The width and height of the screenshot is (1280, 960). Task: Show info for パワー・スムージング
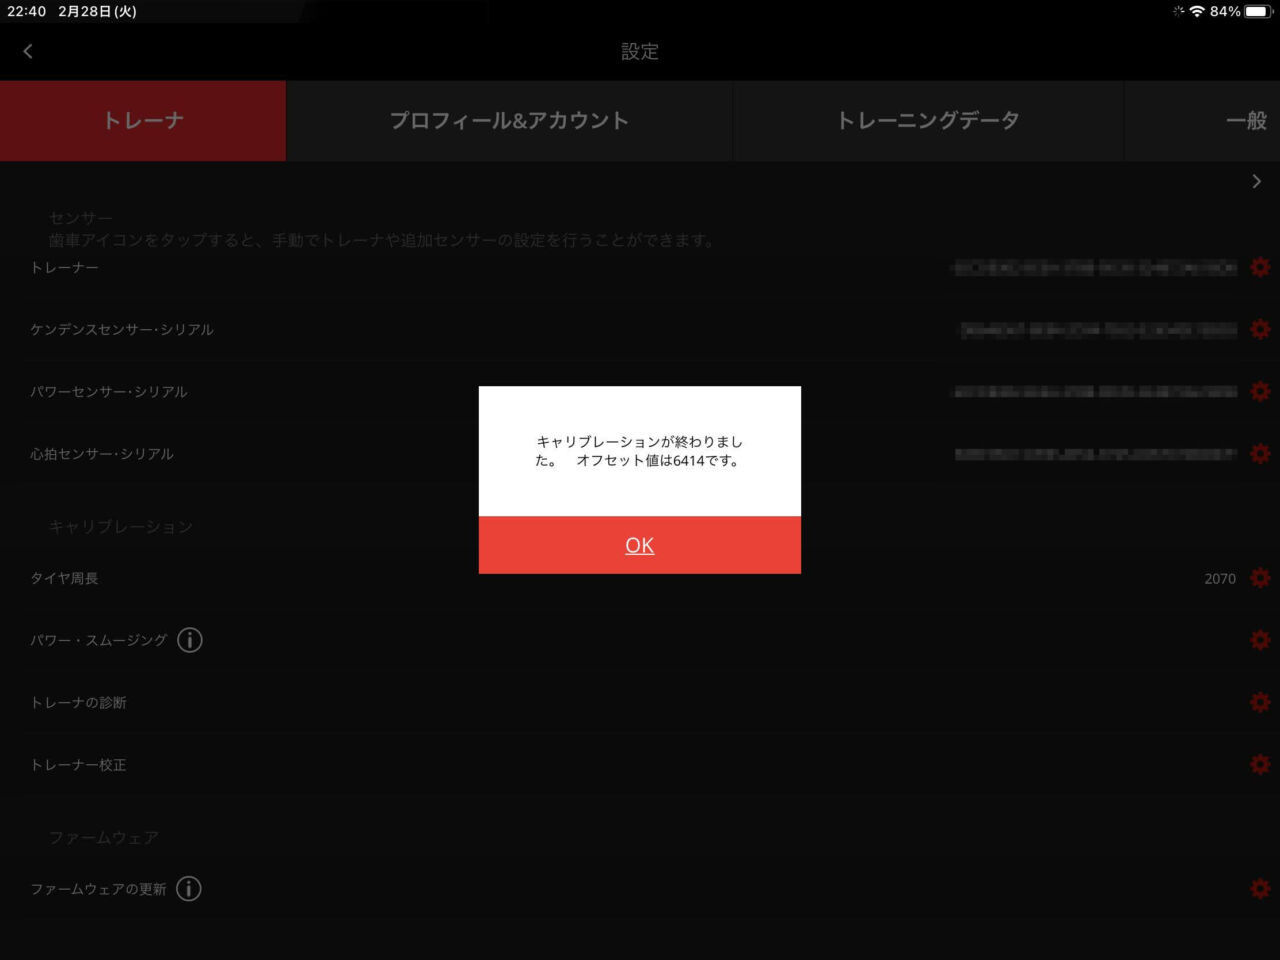coord(190,640)
